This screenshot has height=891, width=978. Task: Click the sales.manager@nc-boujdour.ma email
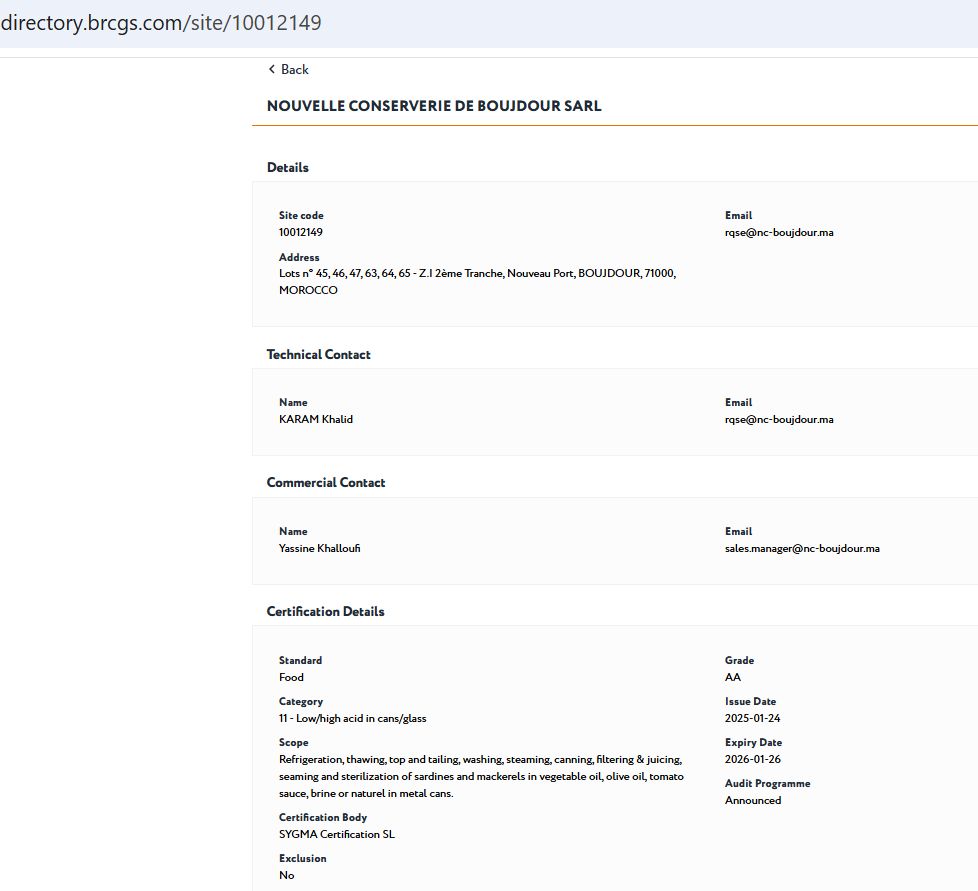(x=802, y=548)
